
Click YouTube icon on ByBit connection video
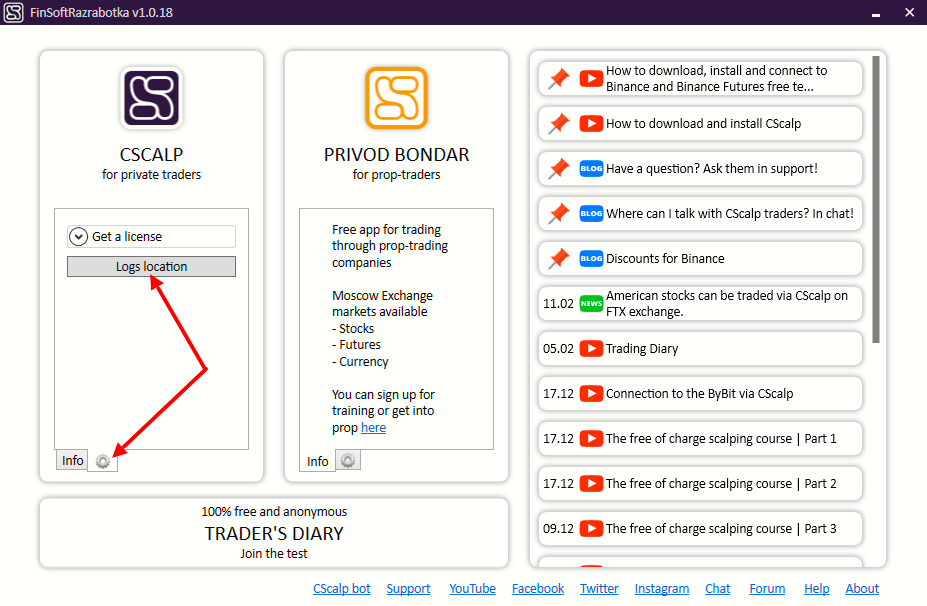(x=591, y=393)
